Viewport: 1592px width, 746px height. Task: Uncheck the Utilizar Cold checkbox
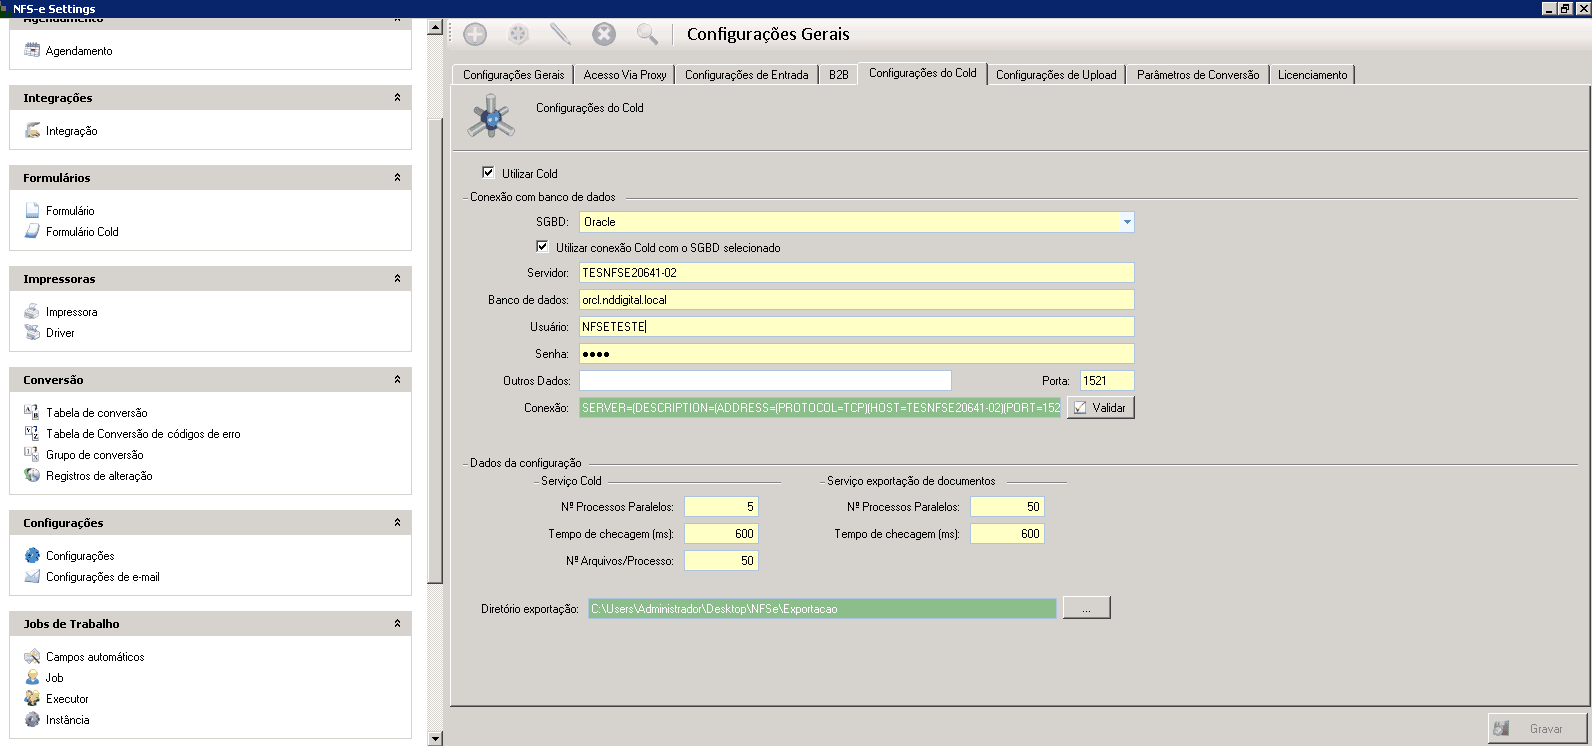(x=488, y=173)
